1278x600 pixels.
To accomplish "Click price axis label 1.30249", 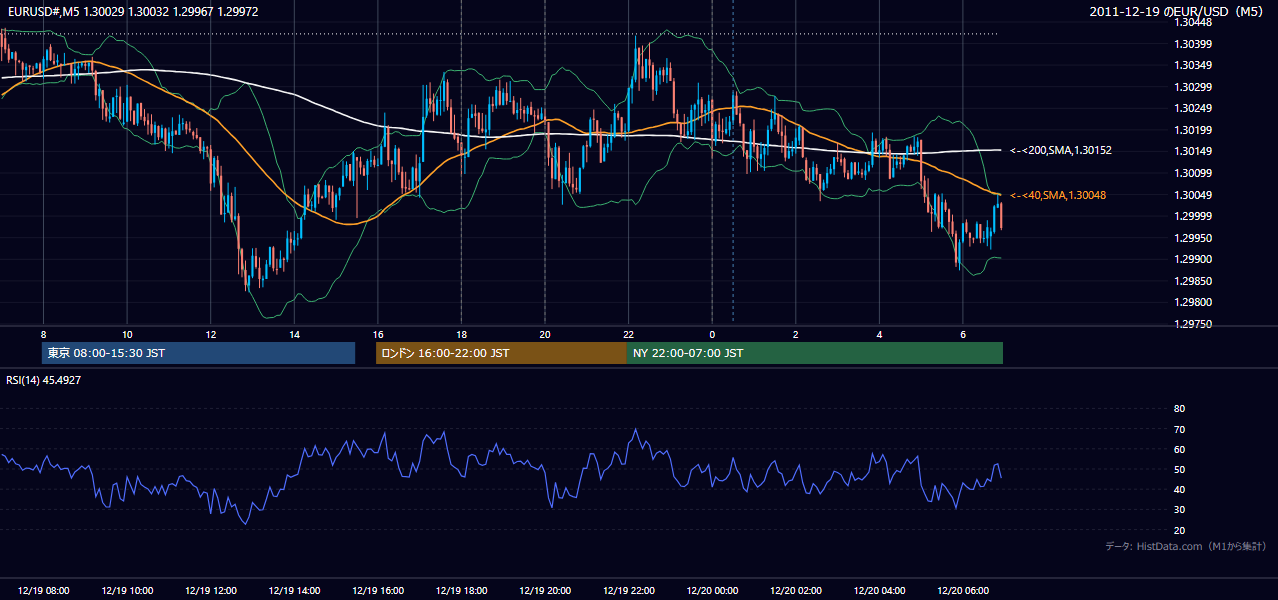I will 1192,108.
